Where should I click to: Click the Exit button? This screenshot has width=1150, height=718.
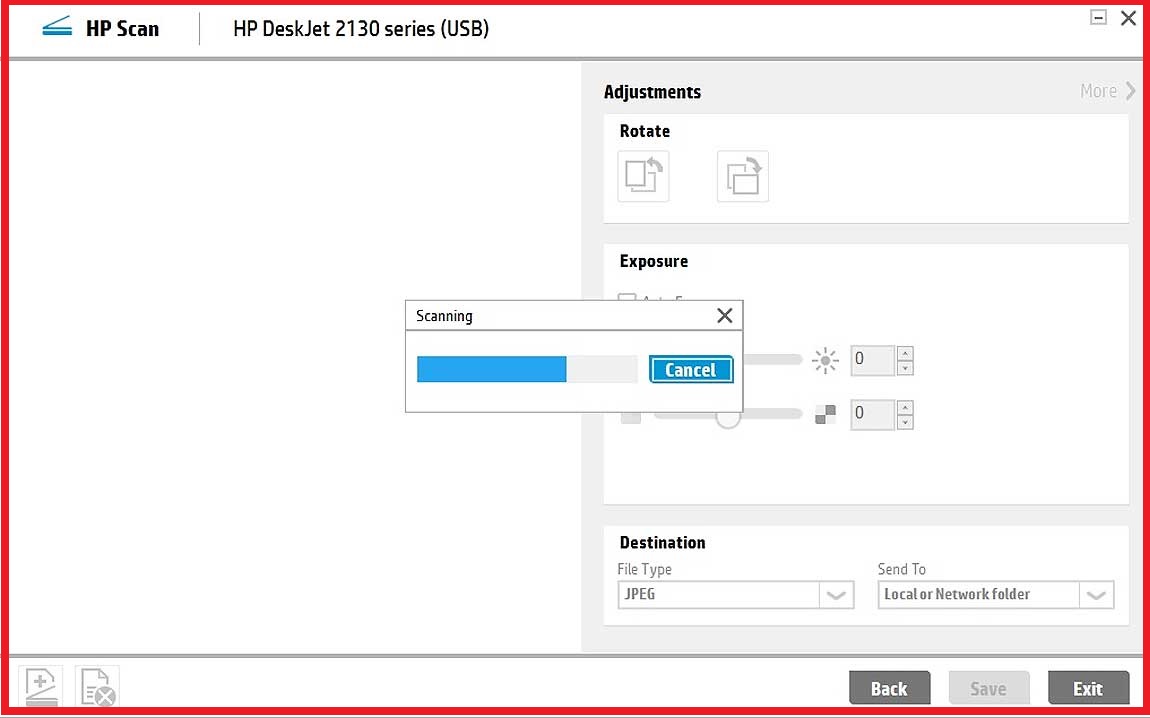1088,688
